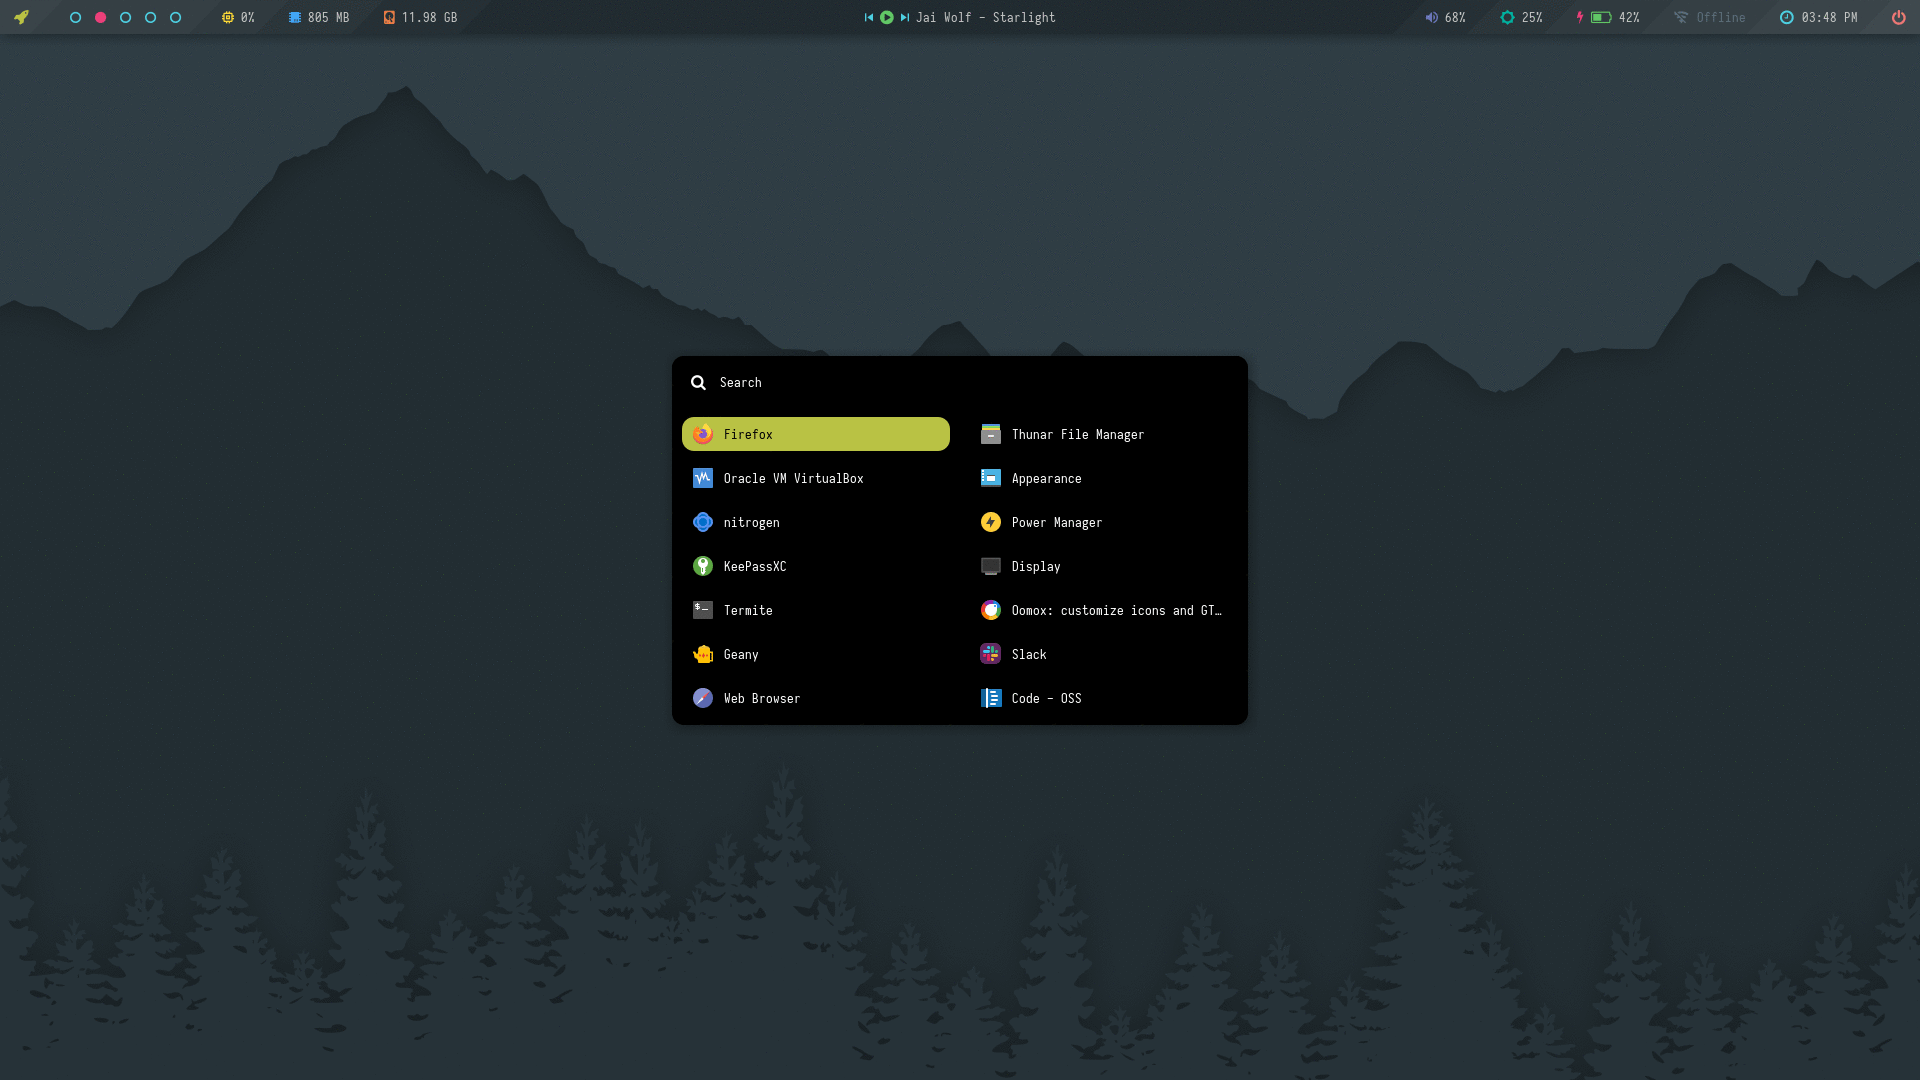Click the power button icon
The image size is (1920, 1080).
coord(1898,17)
